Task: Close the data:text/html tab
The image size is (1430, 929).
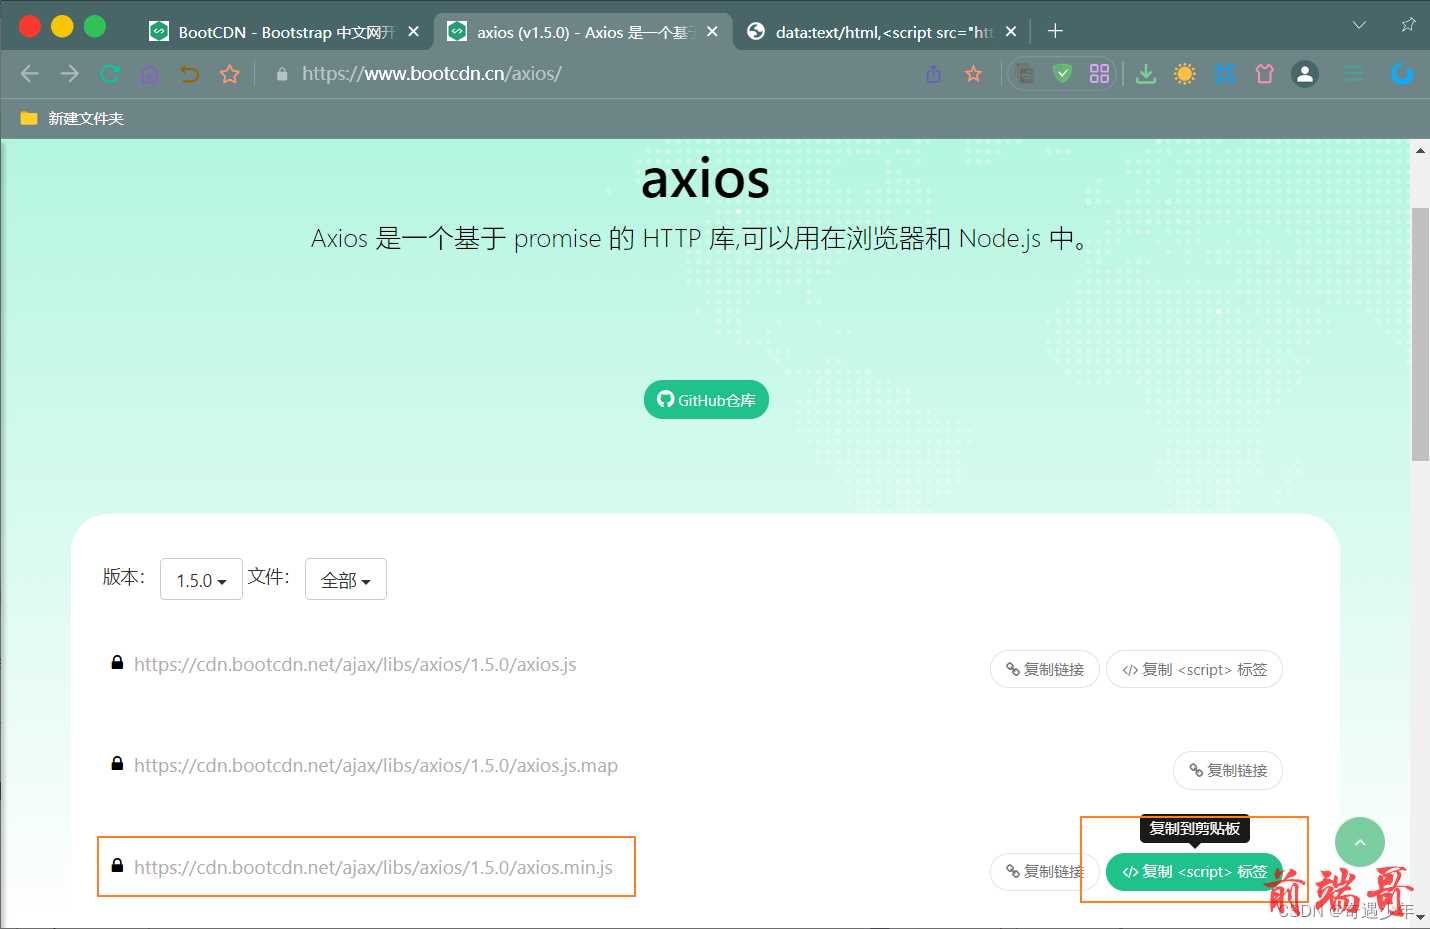Action: pos(1011,32)
